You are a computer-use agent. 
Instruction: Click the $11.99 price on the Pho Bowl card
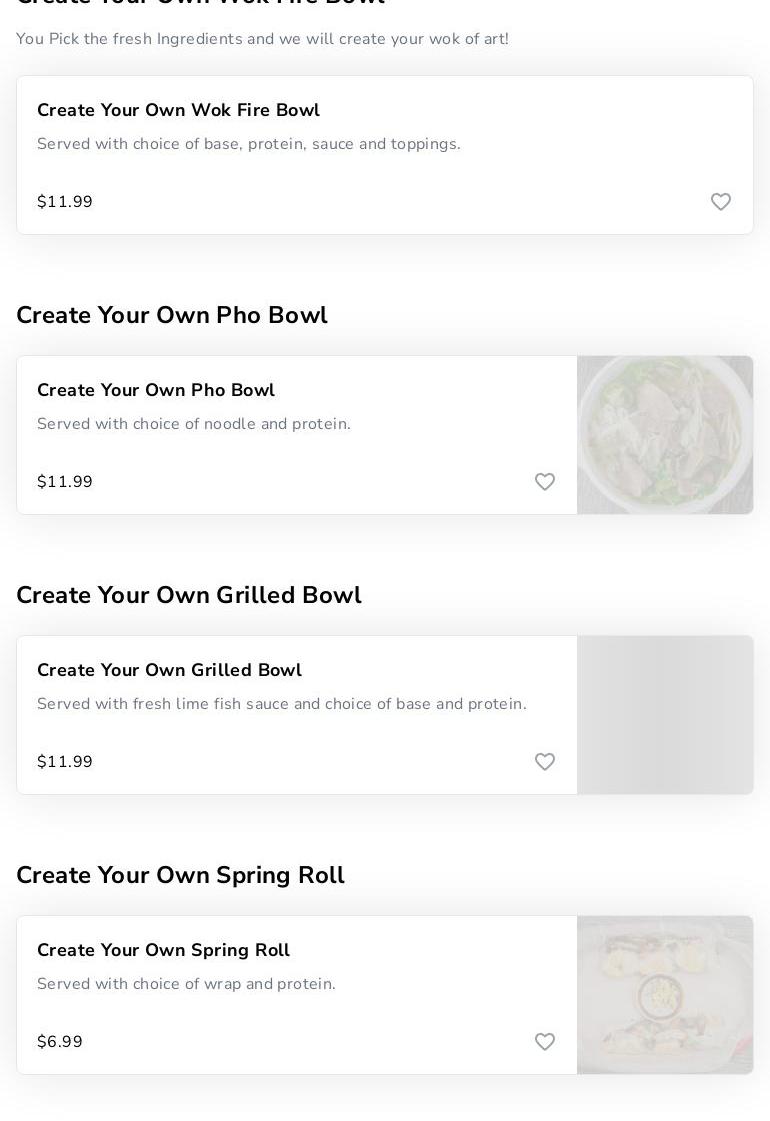65,482
